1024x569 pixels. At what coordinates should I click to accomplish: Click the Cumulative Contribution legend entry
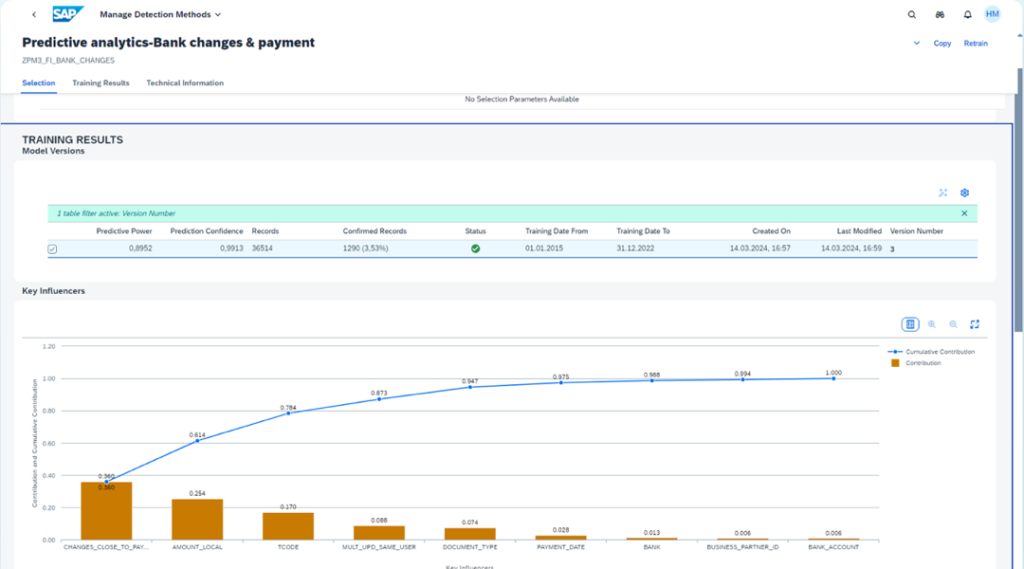pyautogui.click(x=931, y=351)
